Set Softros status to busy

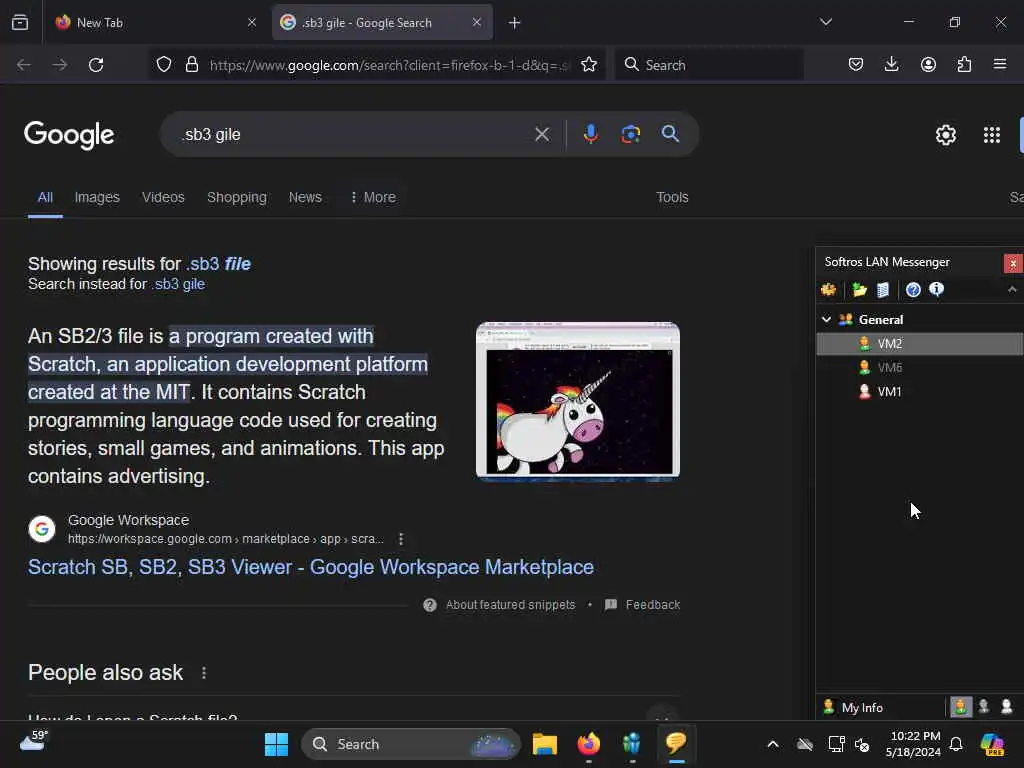click(x=984, y=707)
